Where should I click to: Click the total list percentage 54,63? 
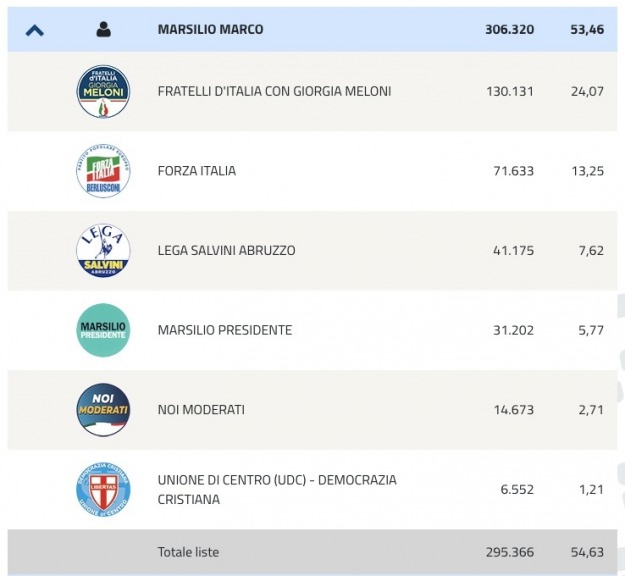click(587, 552)
